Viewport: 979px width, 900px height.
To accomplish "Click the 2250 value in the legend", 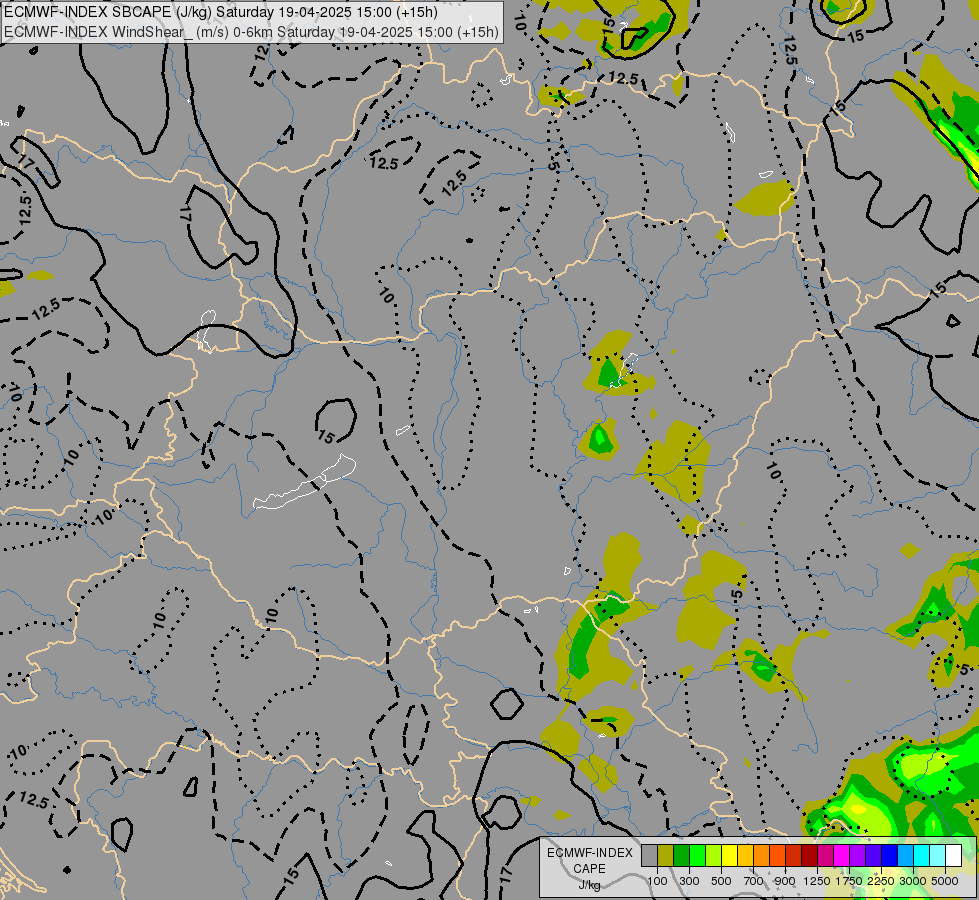I will (x=880, y=881).
